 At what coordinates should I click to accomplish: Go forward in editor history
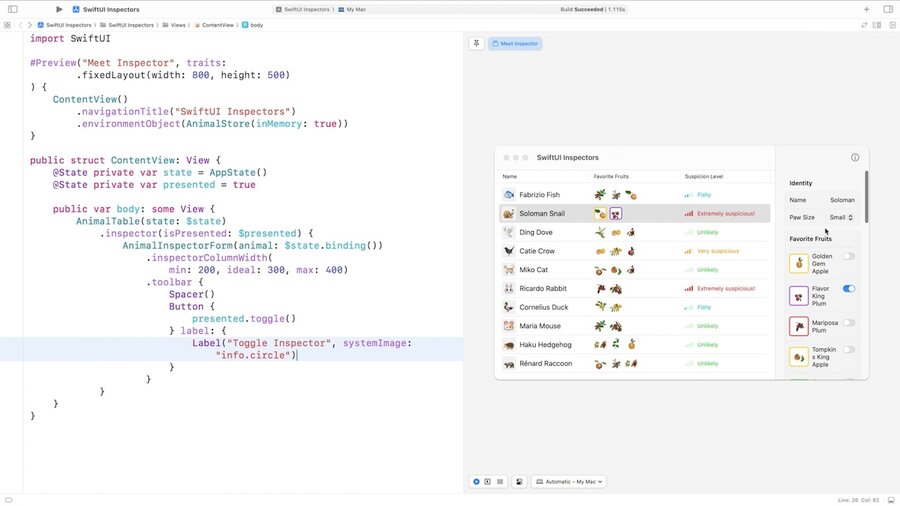point(30,25)
